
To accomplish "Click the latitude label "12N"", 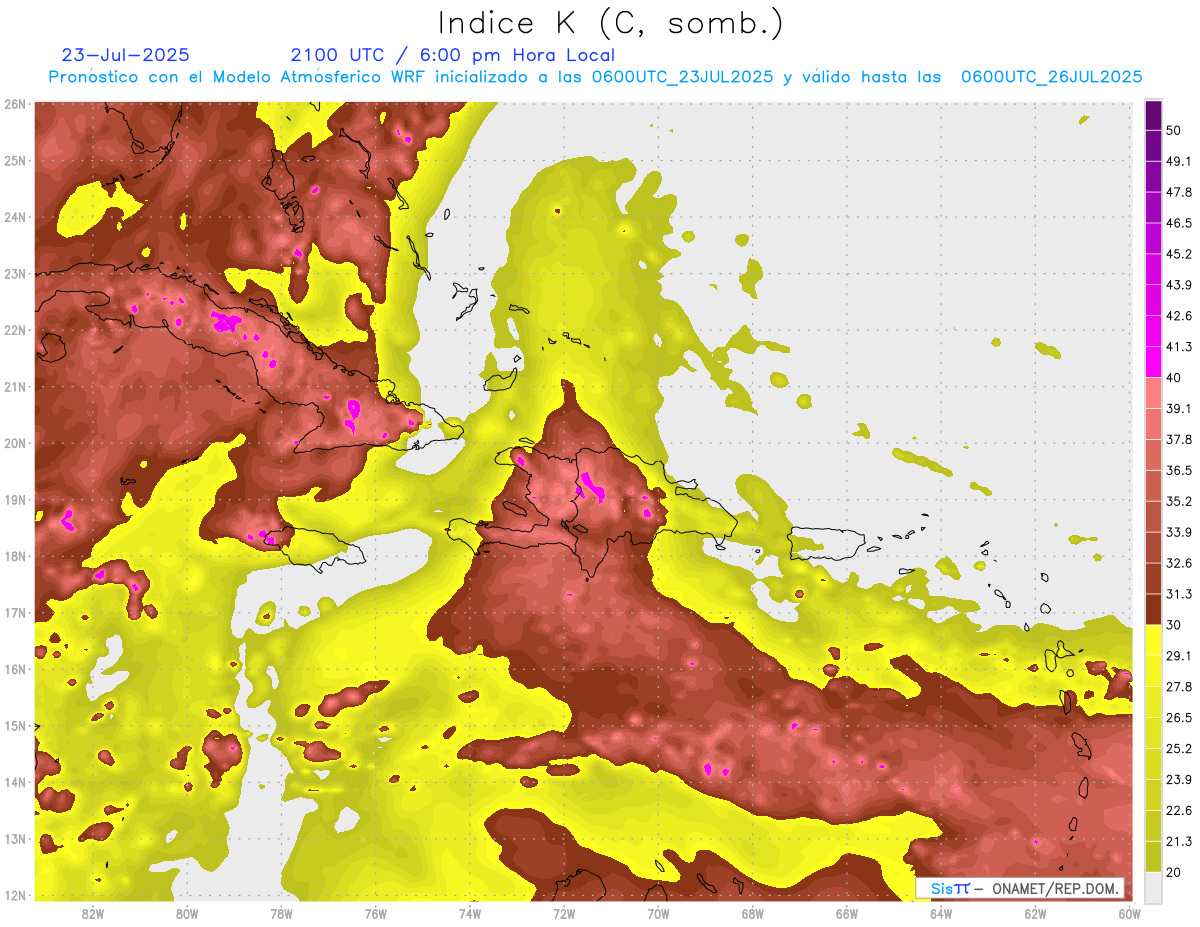I will (15, 895).
